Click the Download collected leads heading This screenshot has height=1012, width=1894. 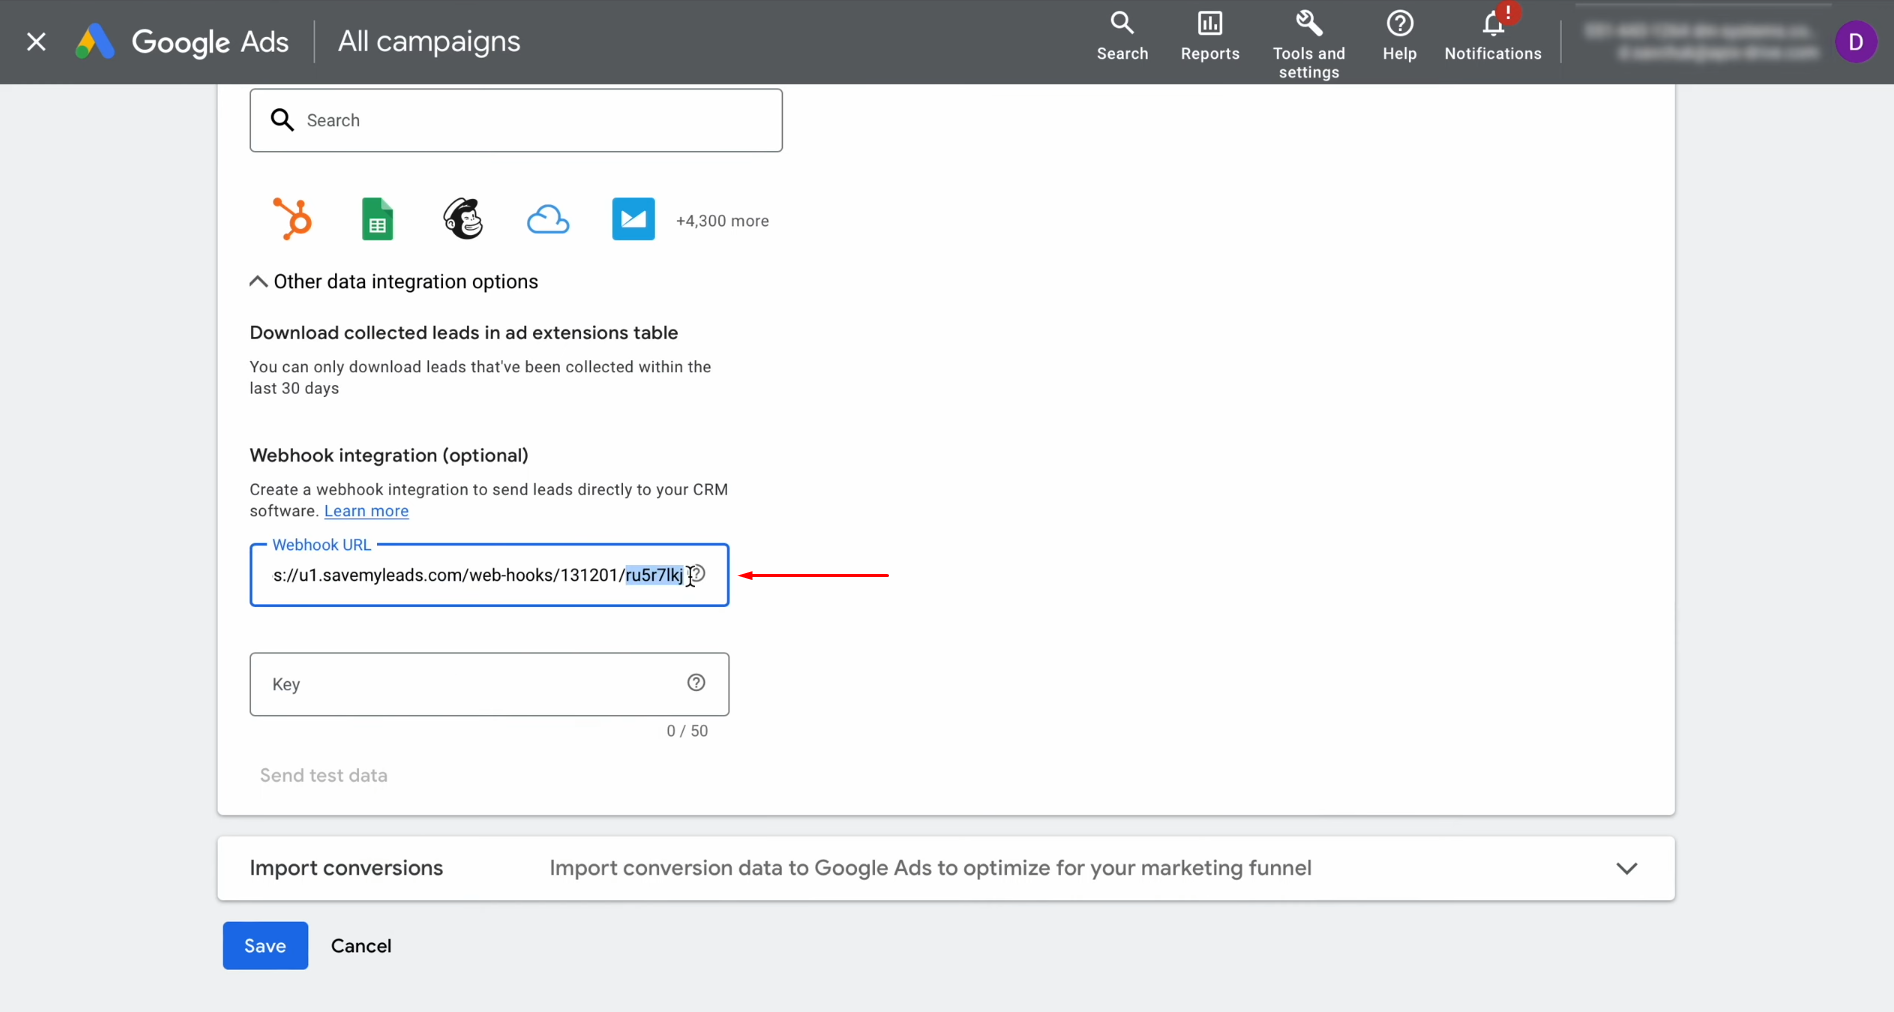[464, 333]
